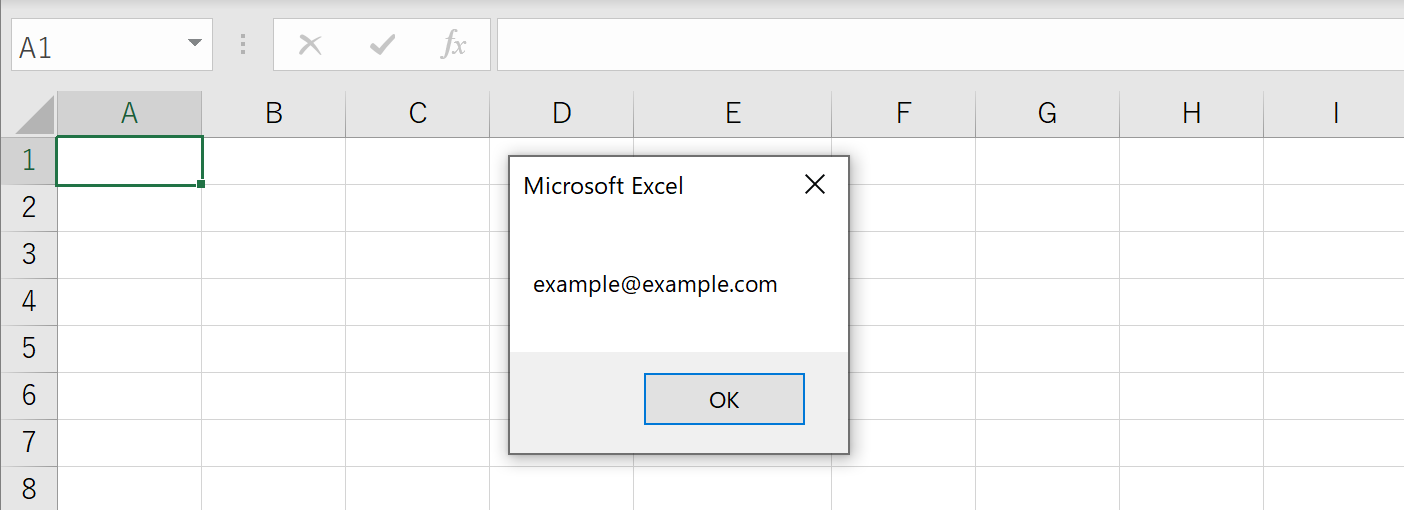Select cell B3 in the worksheet
The width and height of the screenshot is (1404, 510).
pyautogui.click(x=273, y=254)
